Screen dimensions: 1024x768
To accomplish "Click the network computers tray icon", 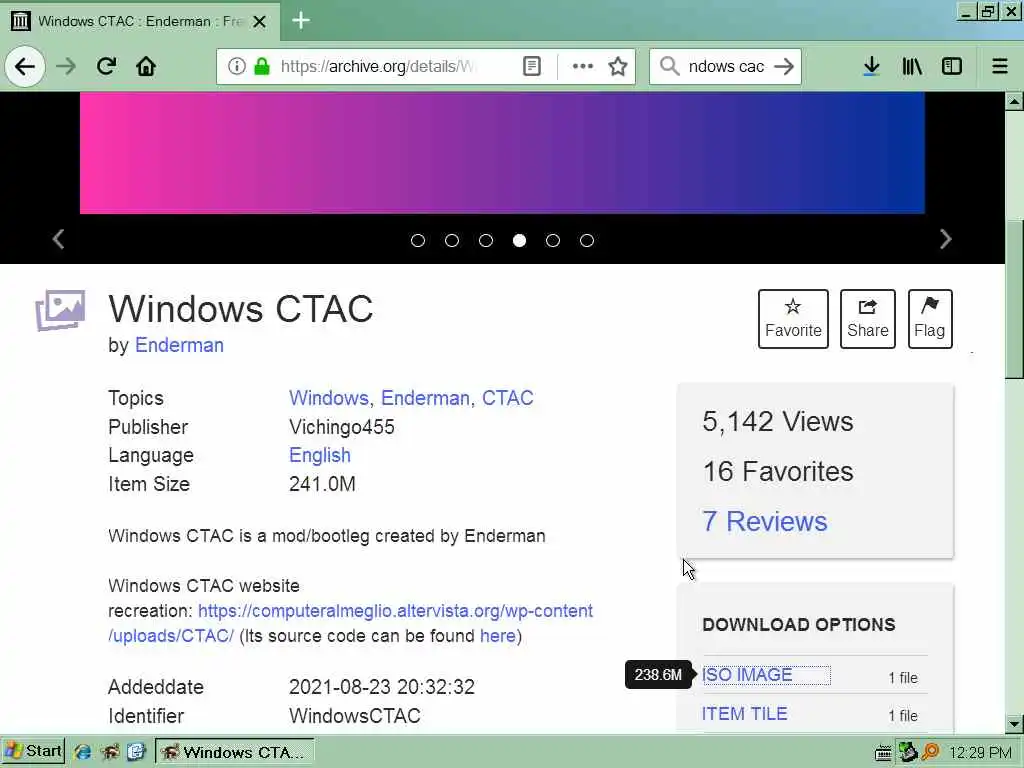I will [907, 752].
